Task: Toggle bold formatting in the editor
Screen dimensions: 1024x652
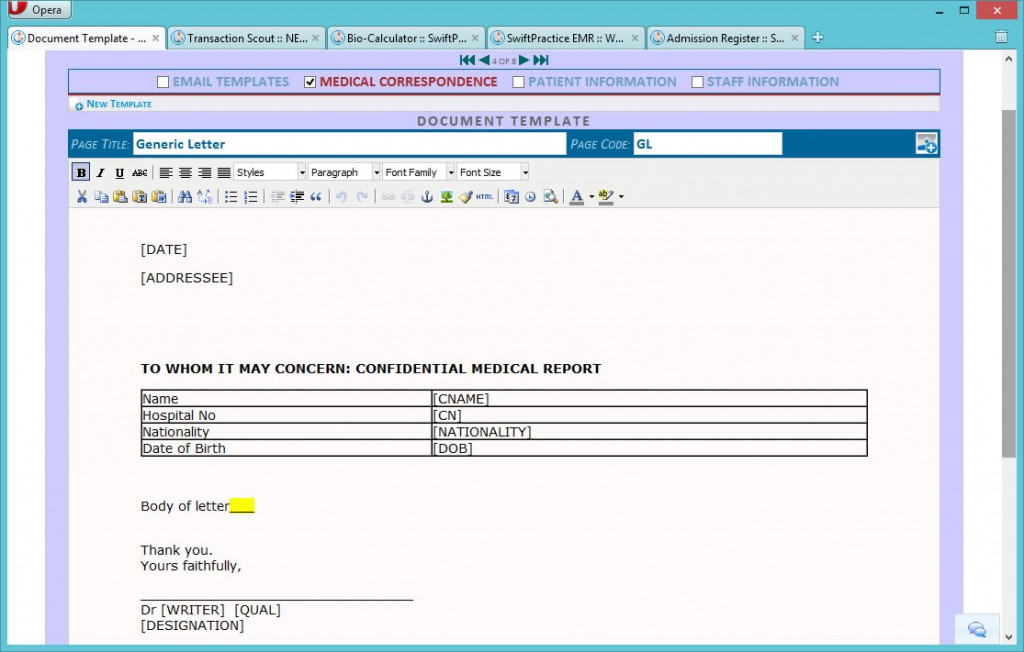Action: coord(80,171)
